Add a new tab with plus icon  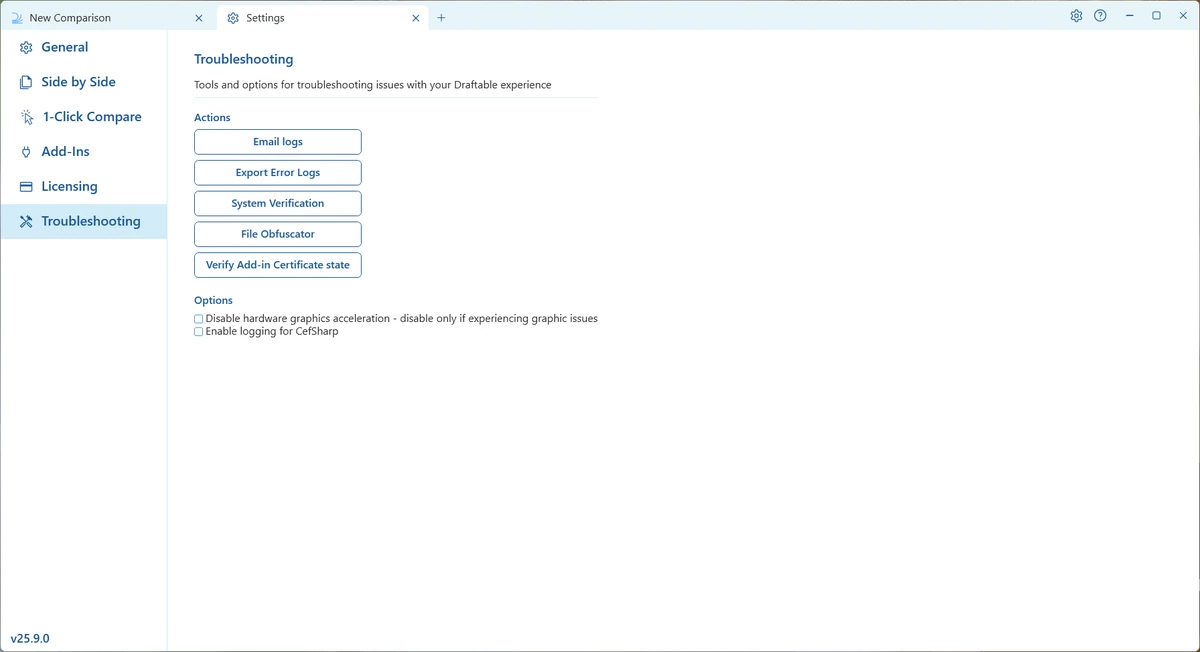coord(441,18)
